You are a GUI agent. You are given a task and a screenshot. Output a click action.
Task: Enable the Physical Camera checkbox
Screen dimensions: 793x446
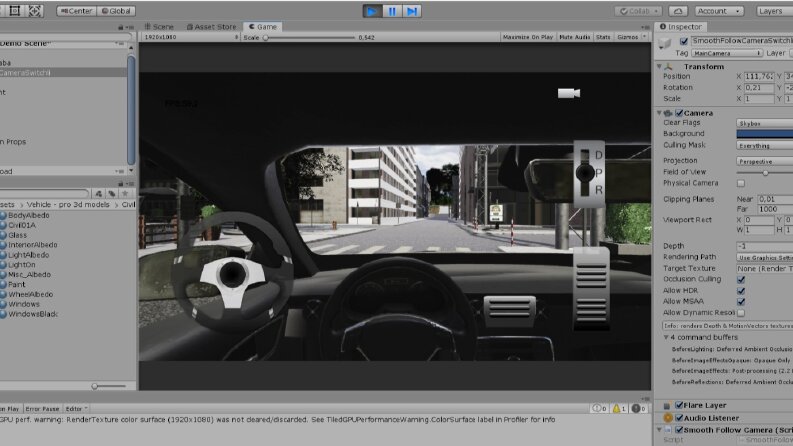(x=741, y=183)
